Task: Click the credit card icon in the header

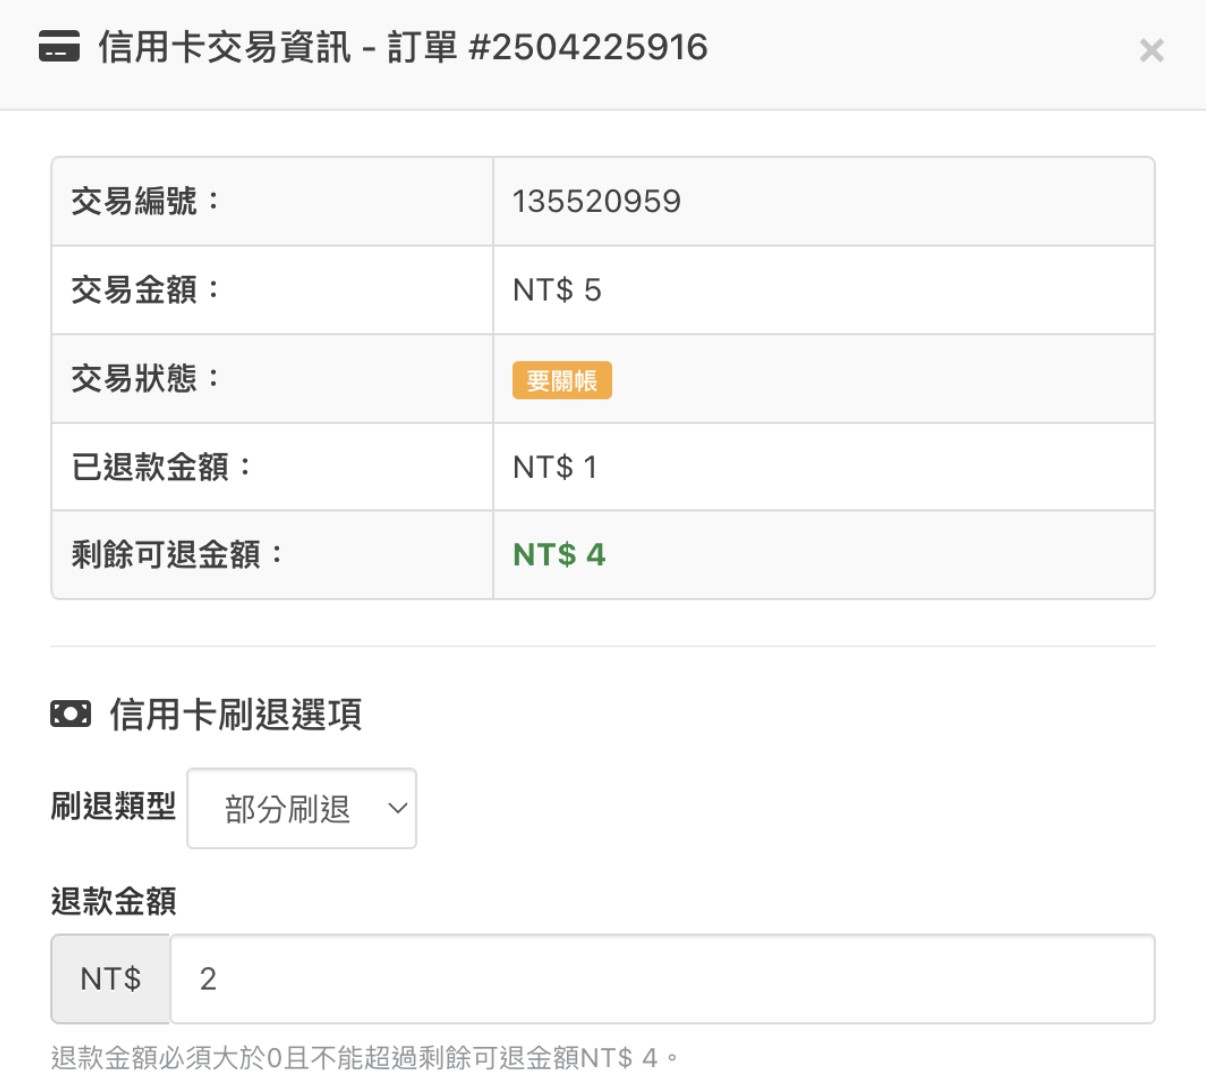Action: (59, 47)
